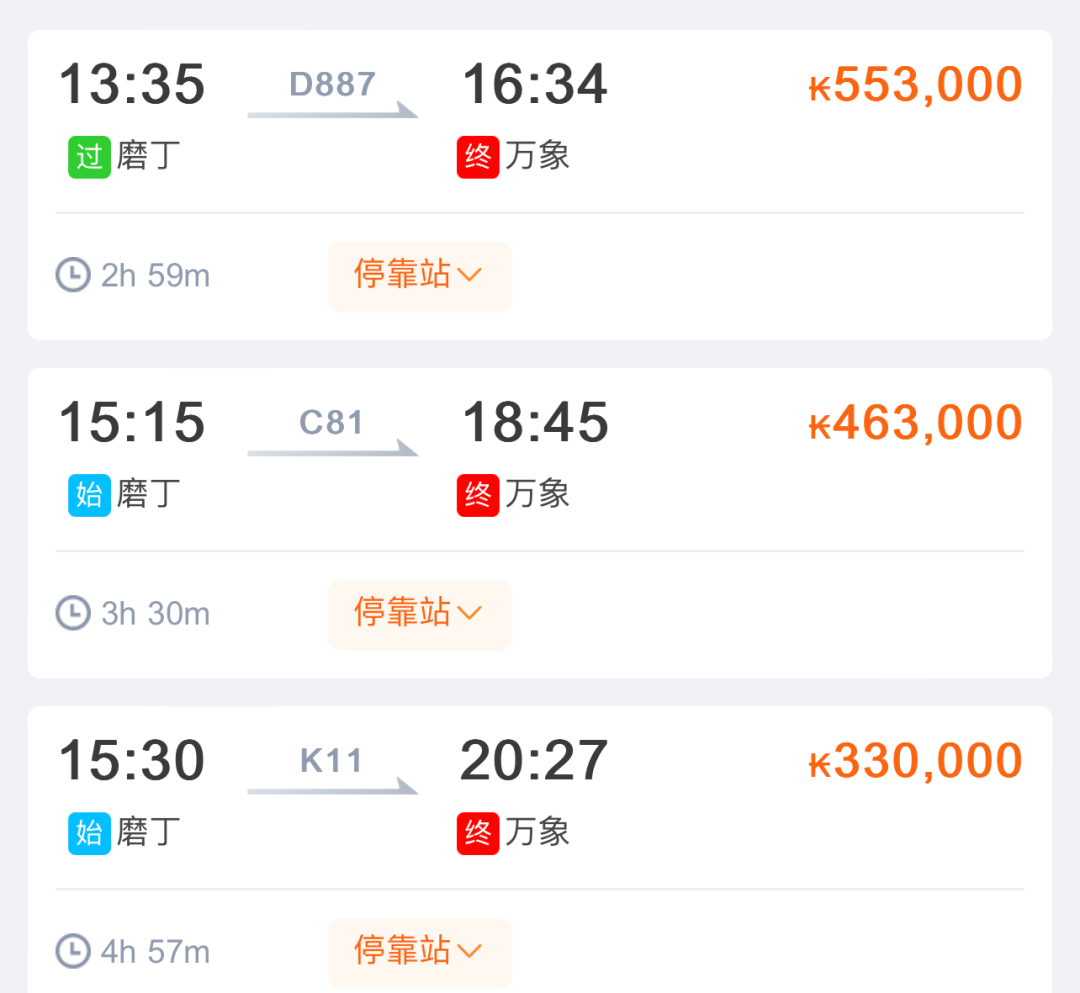1080x993 pixels.
Task: Click the 16:34 arrival time of D887
Action: tap(533, 85)
